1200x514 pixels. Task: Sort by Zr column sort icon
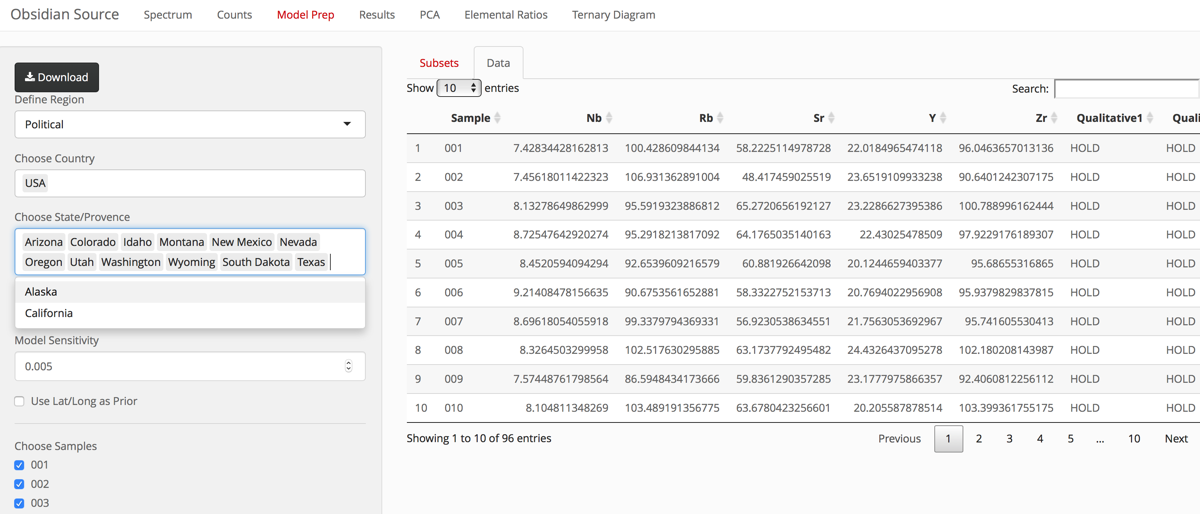coord(1054,118)
